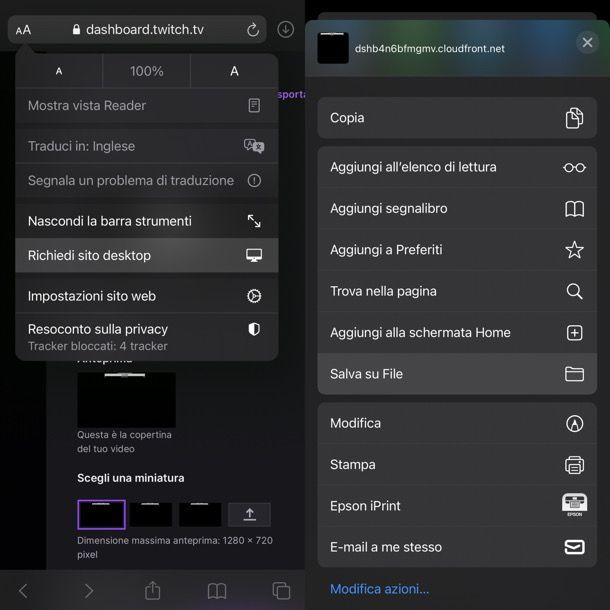This screenshot has height=610, width=610.
Task: Tap the Reader view page icon
Action: [254, 105]
